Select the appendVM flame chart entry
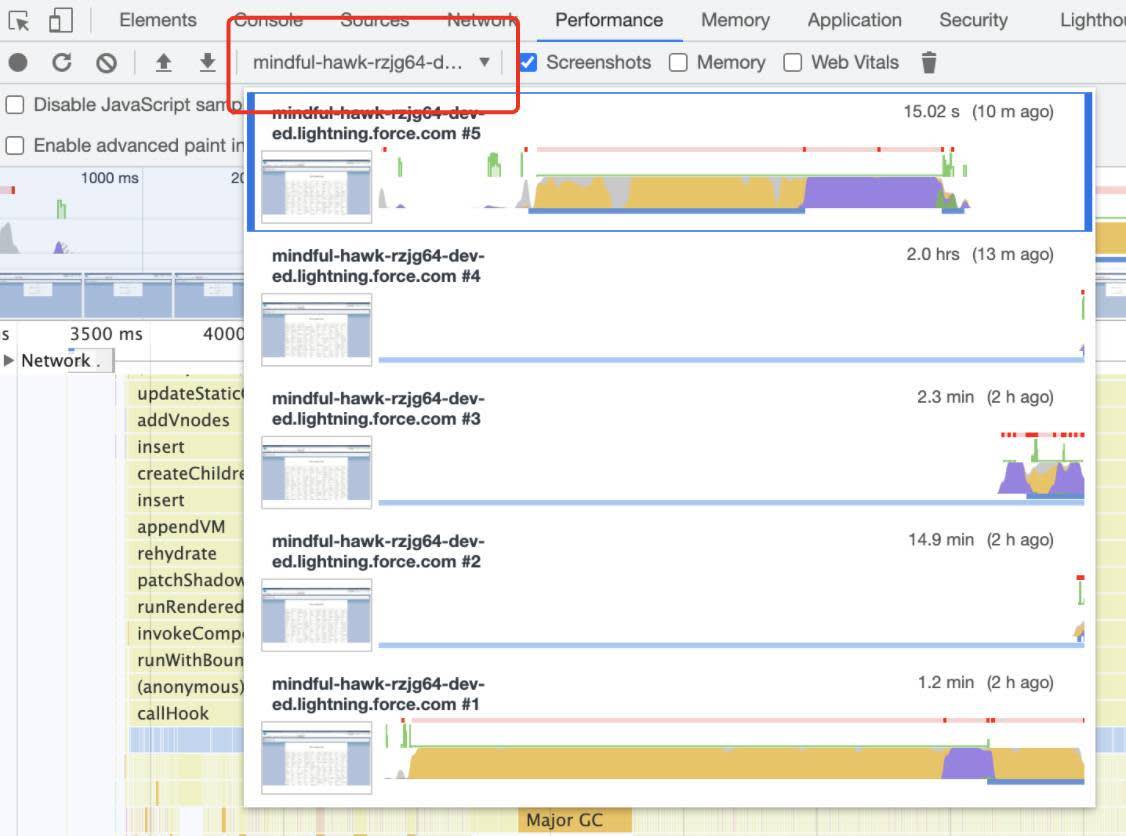 (x=186, y=527)
